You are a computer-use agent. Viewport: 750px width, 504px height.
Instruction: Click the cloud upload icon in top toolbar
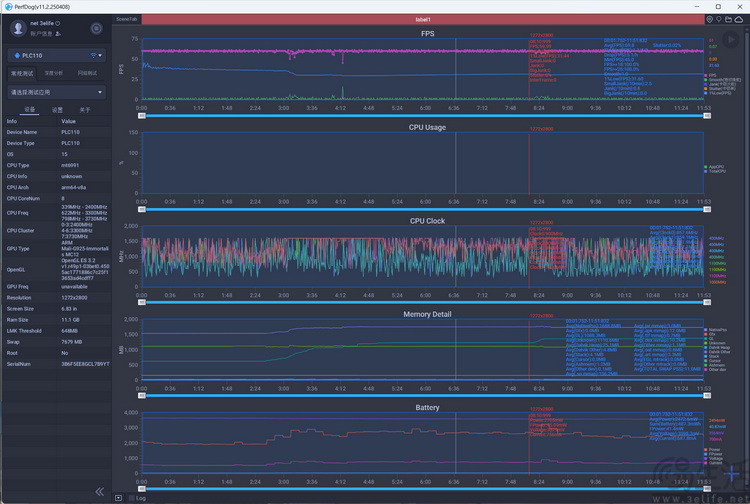point(739,20)
